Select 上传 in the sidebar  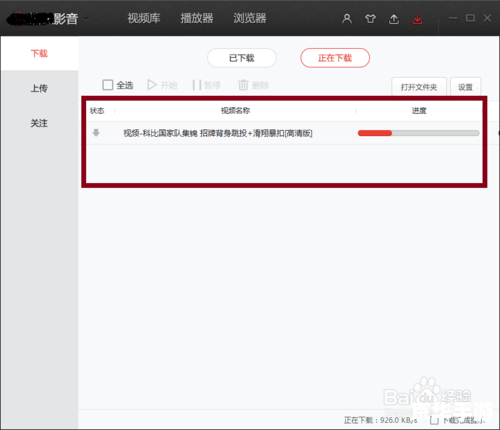point(39,88)
